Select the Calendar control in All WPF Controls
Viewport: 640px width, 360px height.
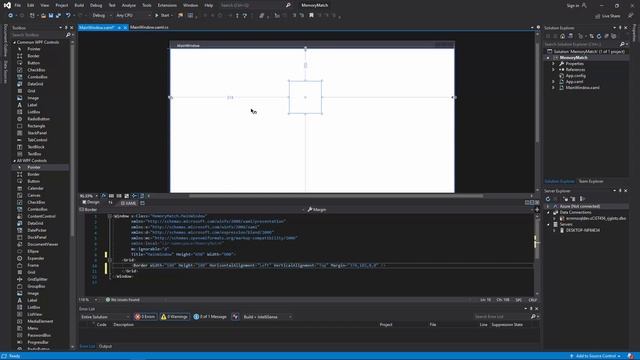click(36, 189)
